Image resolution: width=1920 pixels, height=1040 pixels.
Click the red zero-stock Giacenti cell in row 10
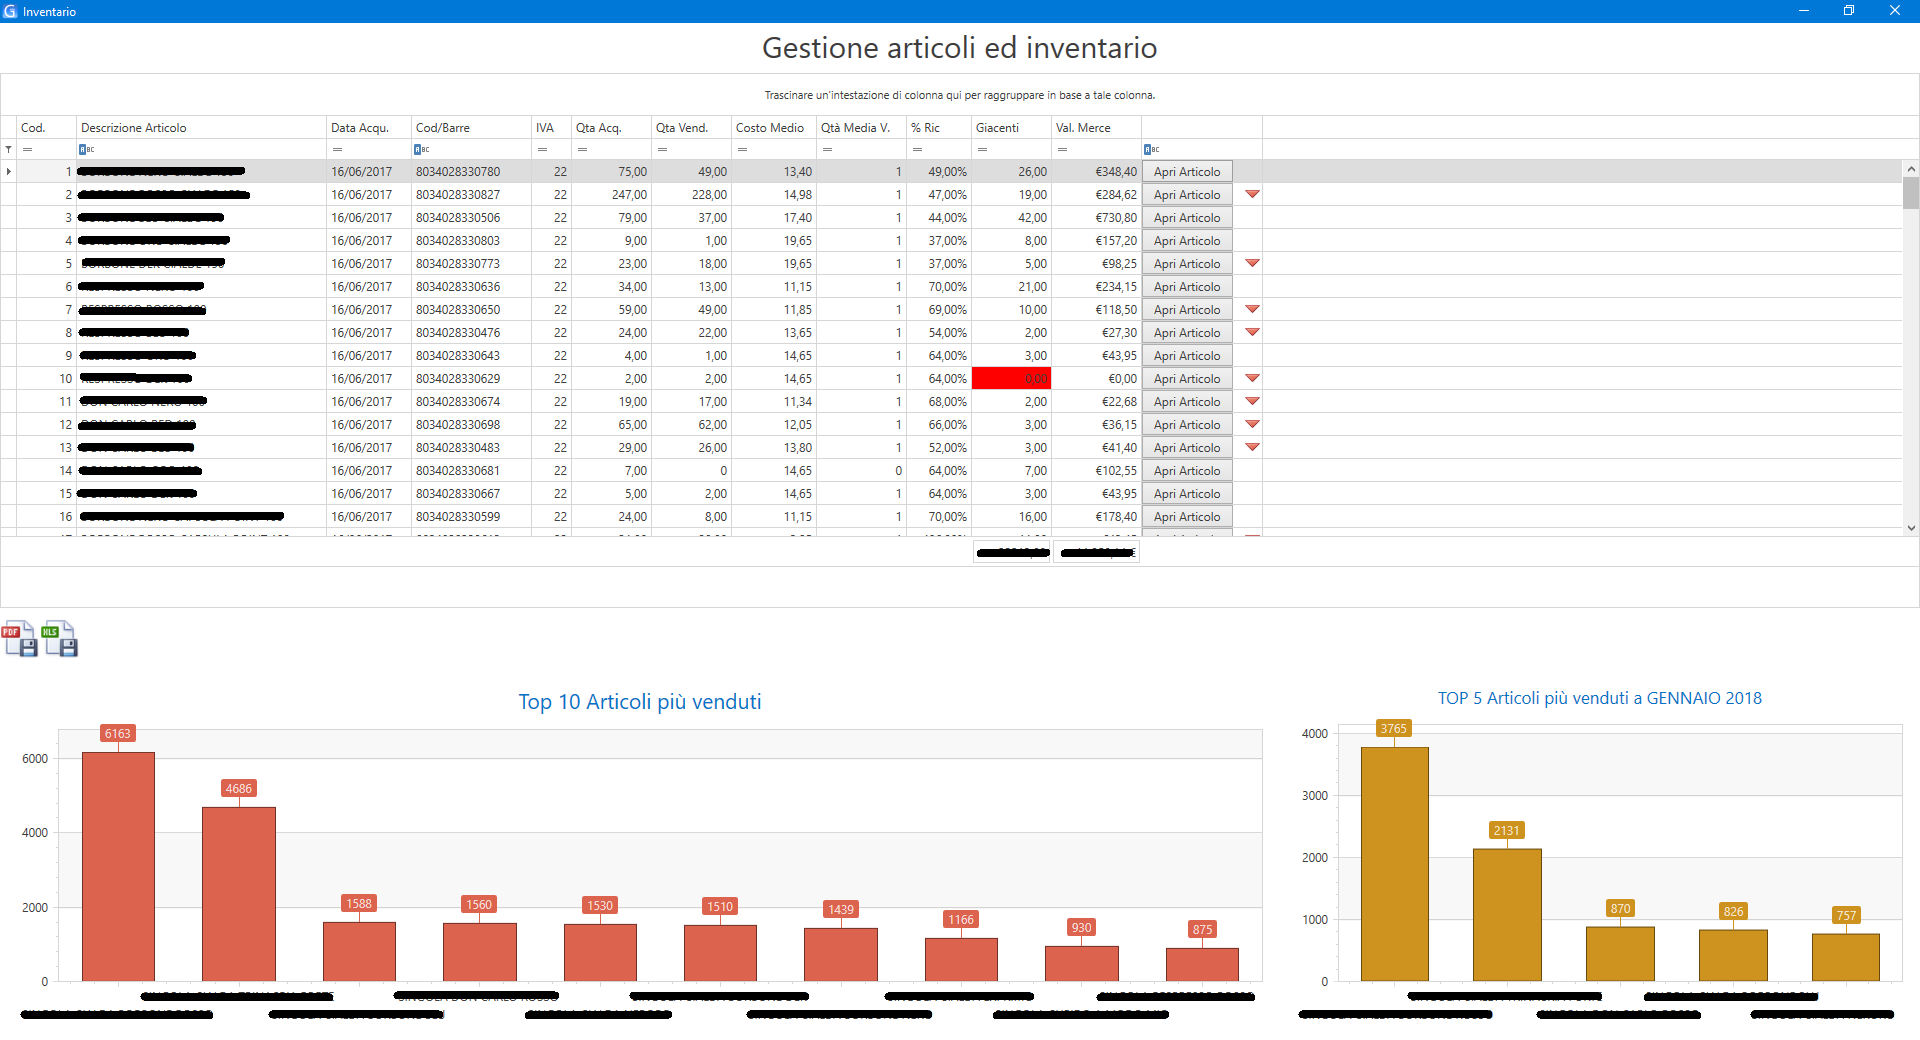pos(1011,379)
